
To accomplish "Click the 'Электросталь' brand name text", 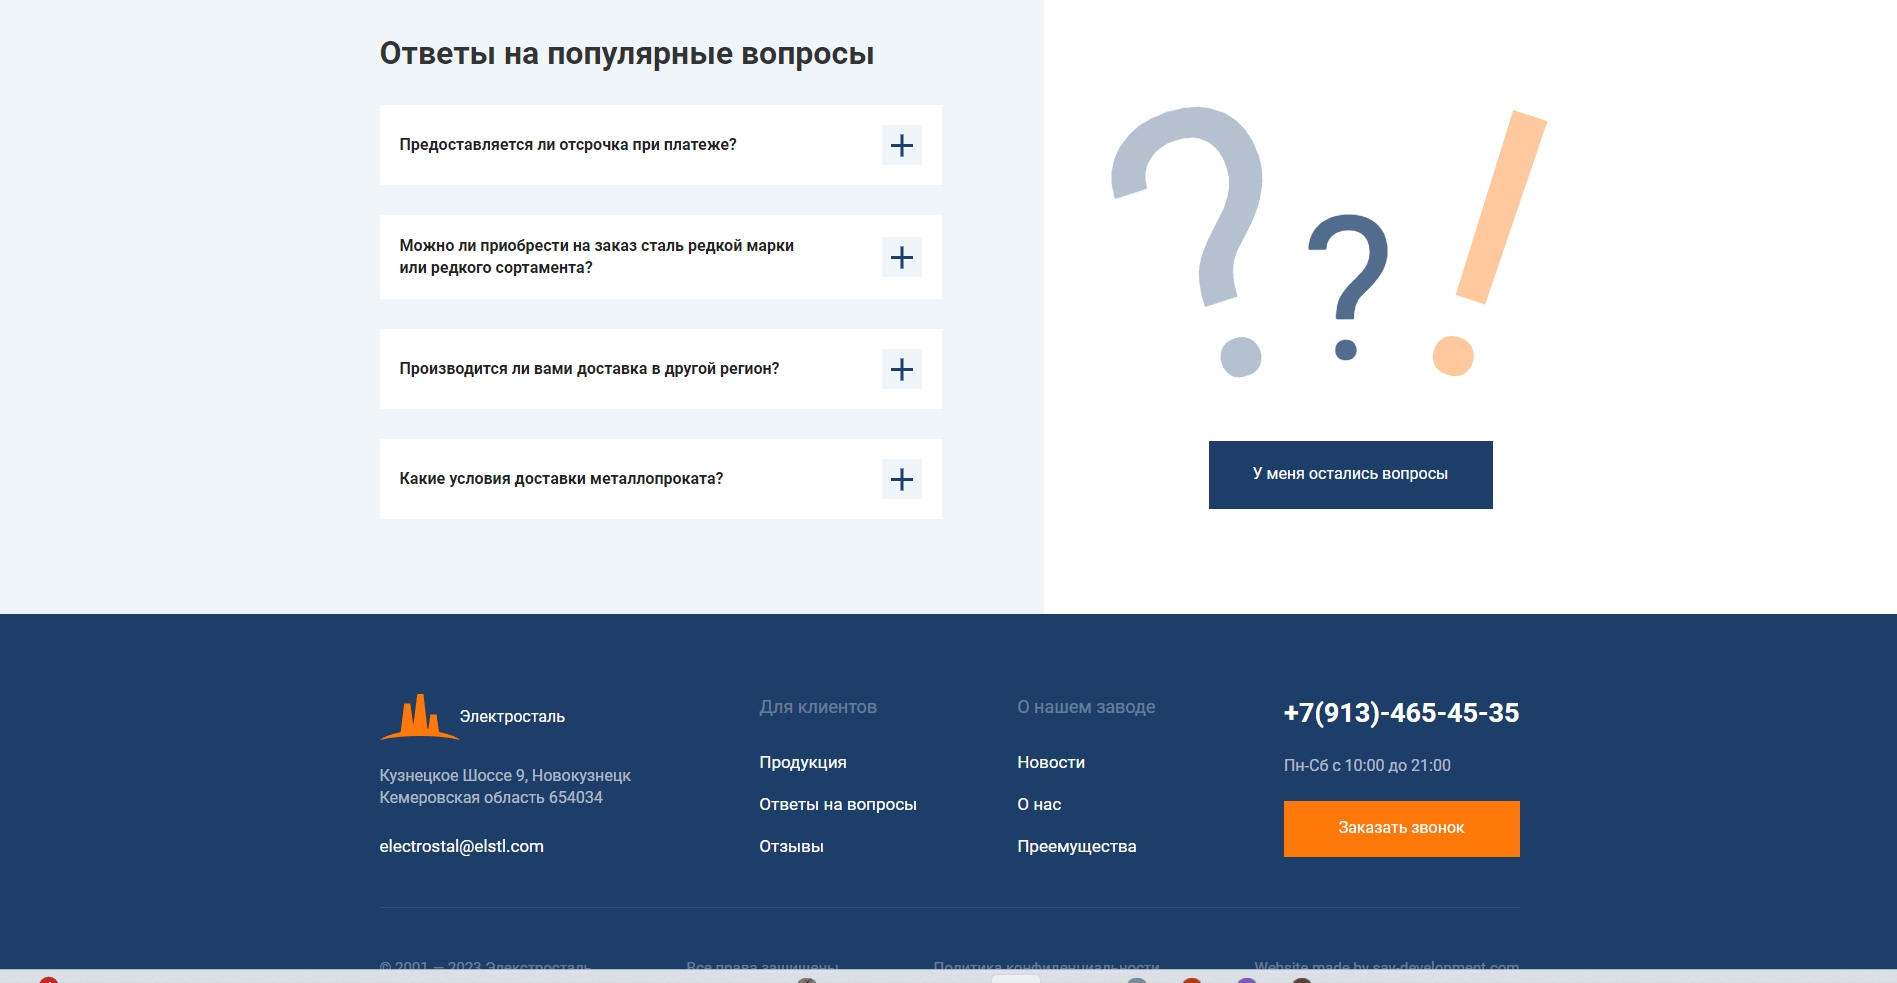I will [x=512, y=717].
